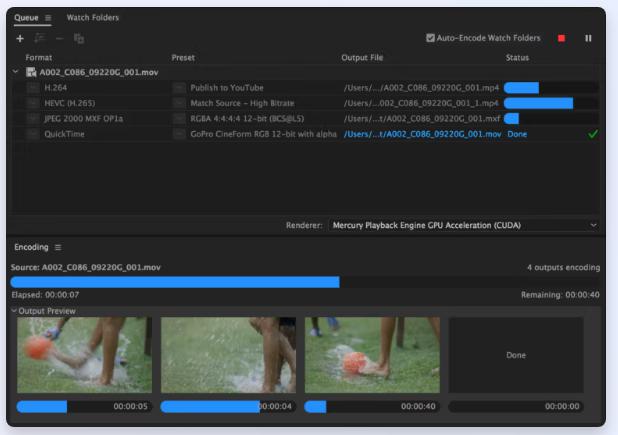The height and width of the screenshot is (435, 618).
Task: Open format dropdown for H.264 row
Action: (33, 87)
